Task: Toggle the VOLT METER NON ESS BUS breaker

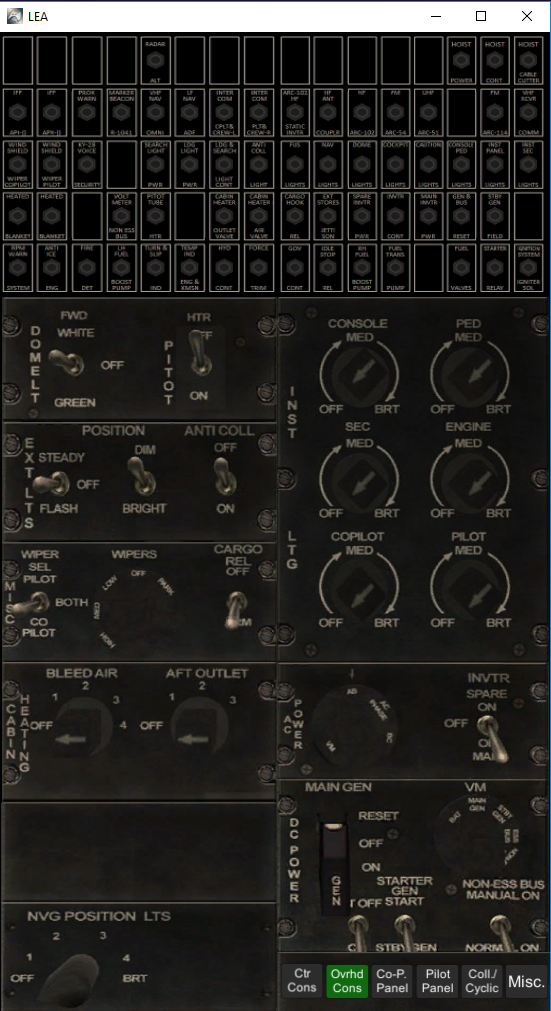Action: 121,216
